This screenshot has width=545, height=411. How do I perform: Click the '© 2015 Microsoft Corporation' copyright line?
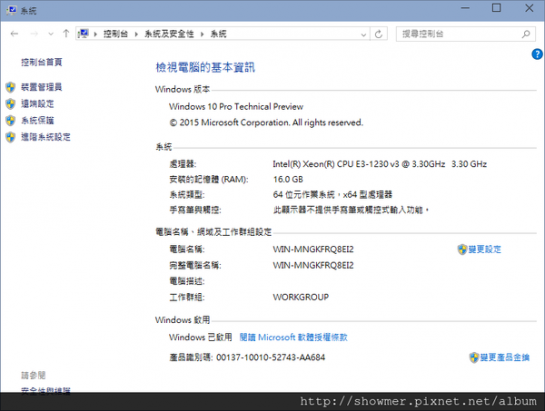click(x=266, y=122)
